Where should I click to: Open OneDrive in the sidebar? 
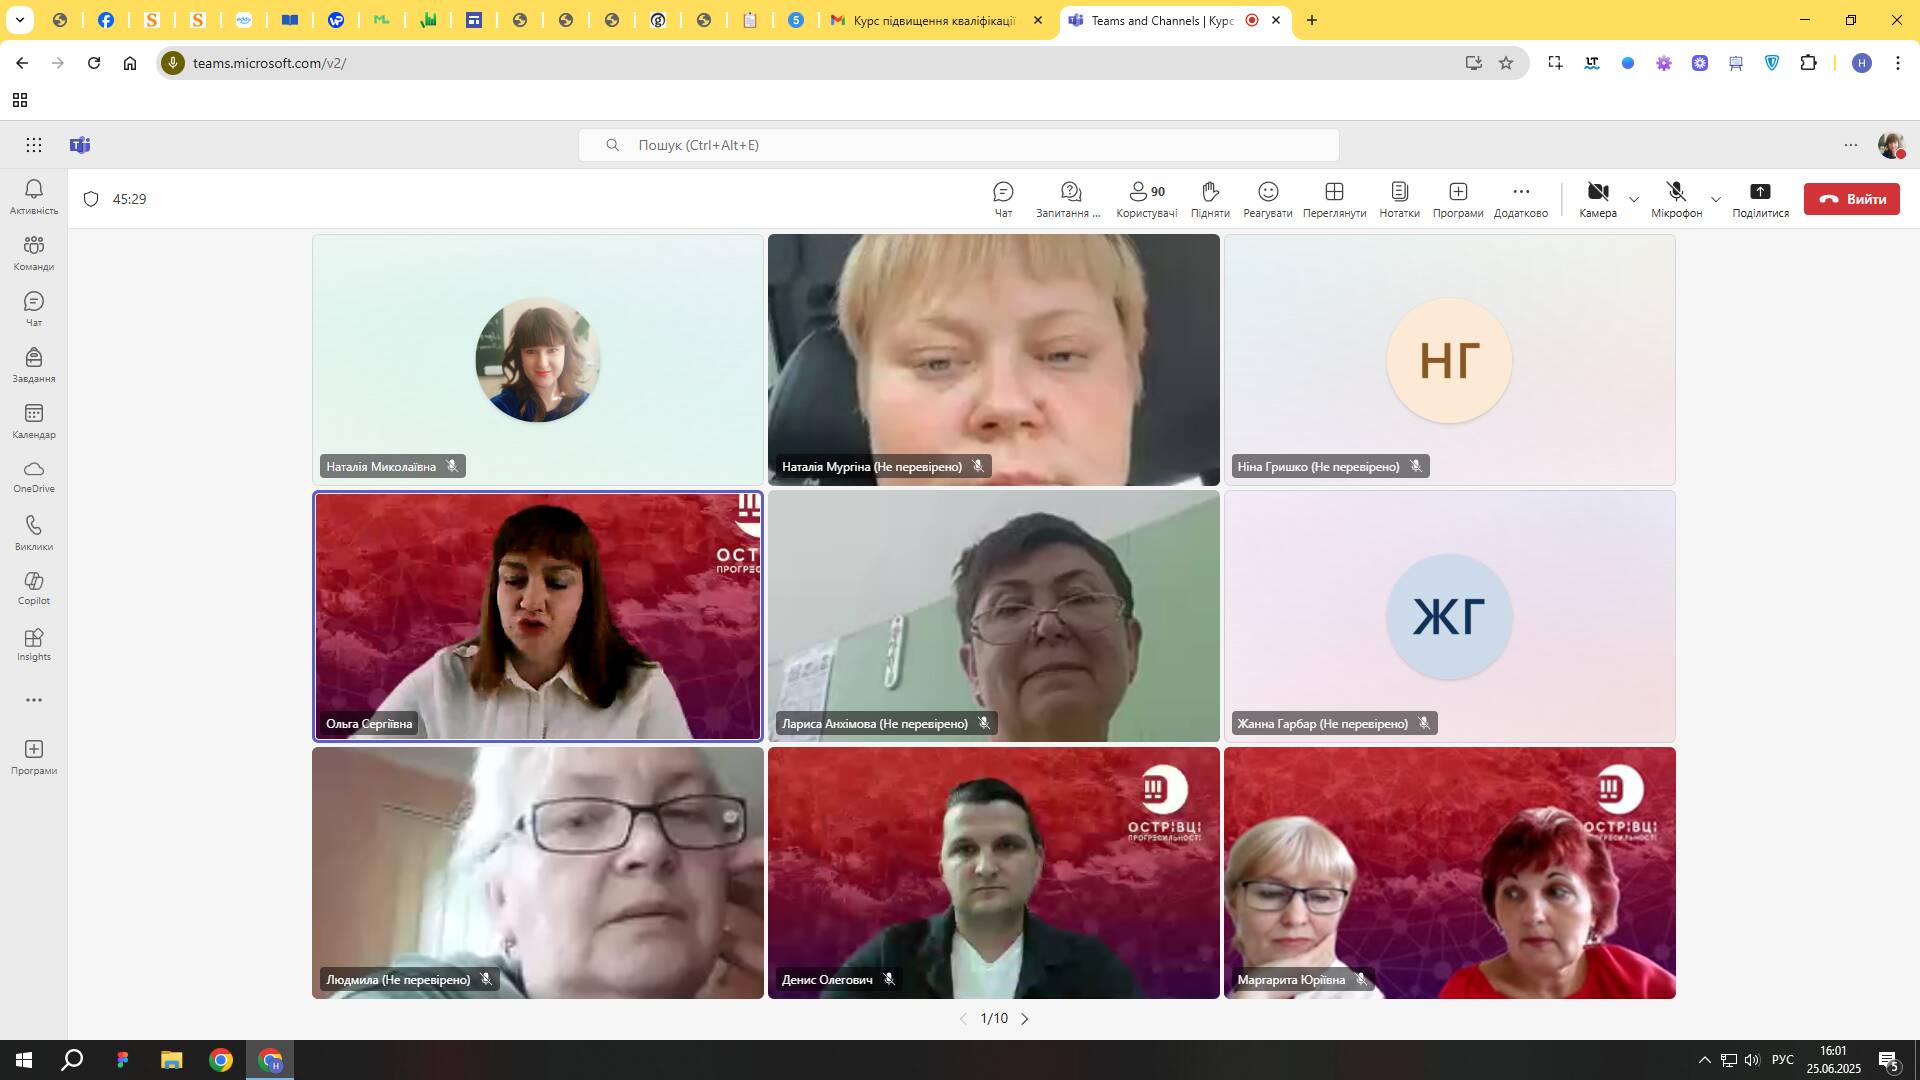34,477
